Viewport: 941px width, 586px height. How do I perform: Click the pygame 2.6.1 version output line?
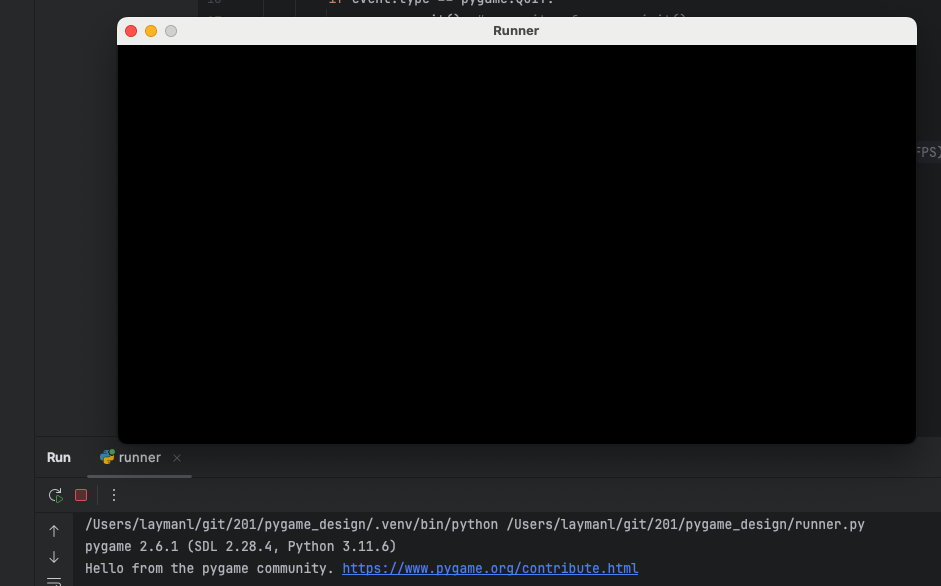click(240, 546)
